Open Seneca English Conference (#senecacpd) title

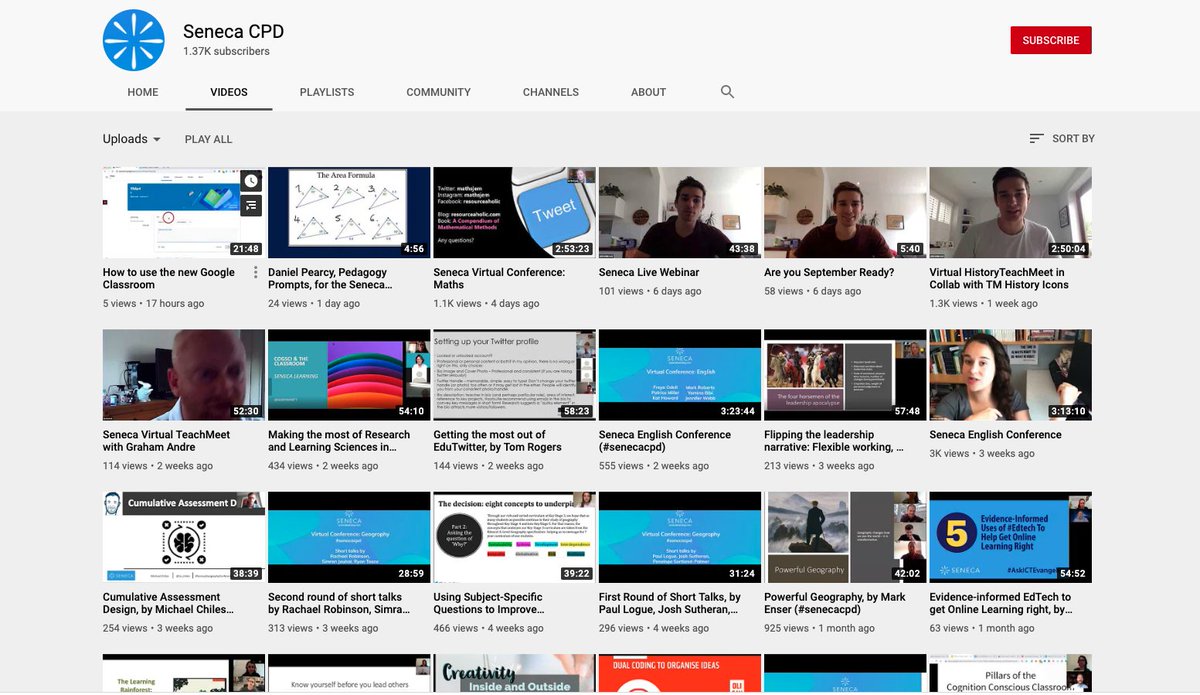click(x=665, y=441)
